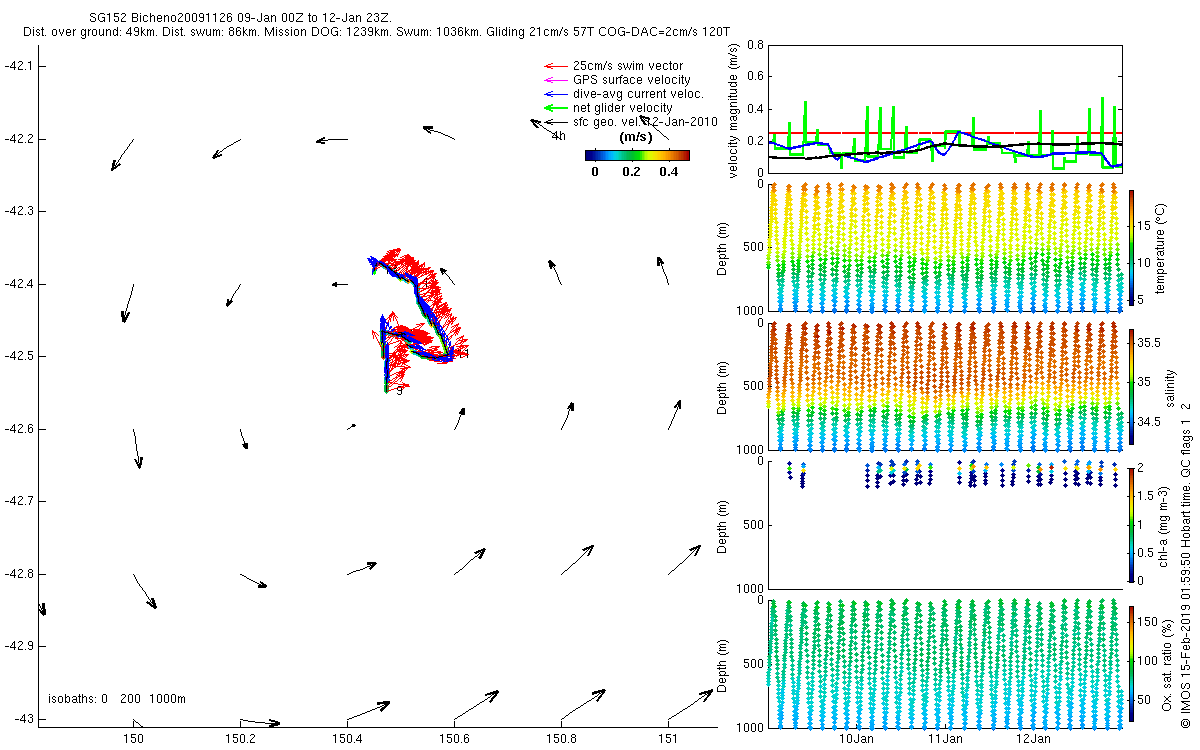Viewport: 1200px width, 750px height.
Task: Click oxygen colorbar tick '150'
Action: [1147, 622]
